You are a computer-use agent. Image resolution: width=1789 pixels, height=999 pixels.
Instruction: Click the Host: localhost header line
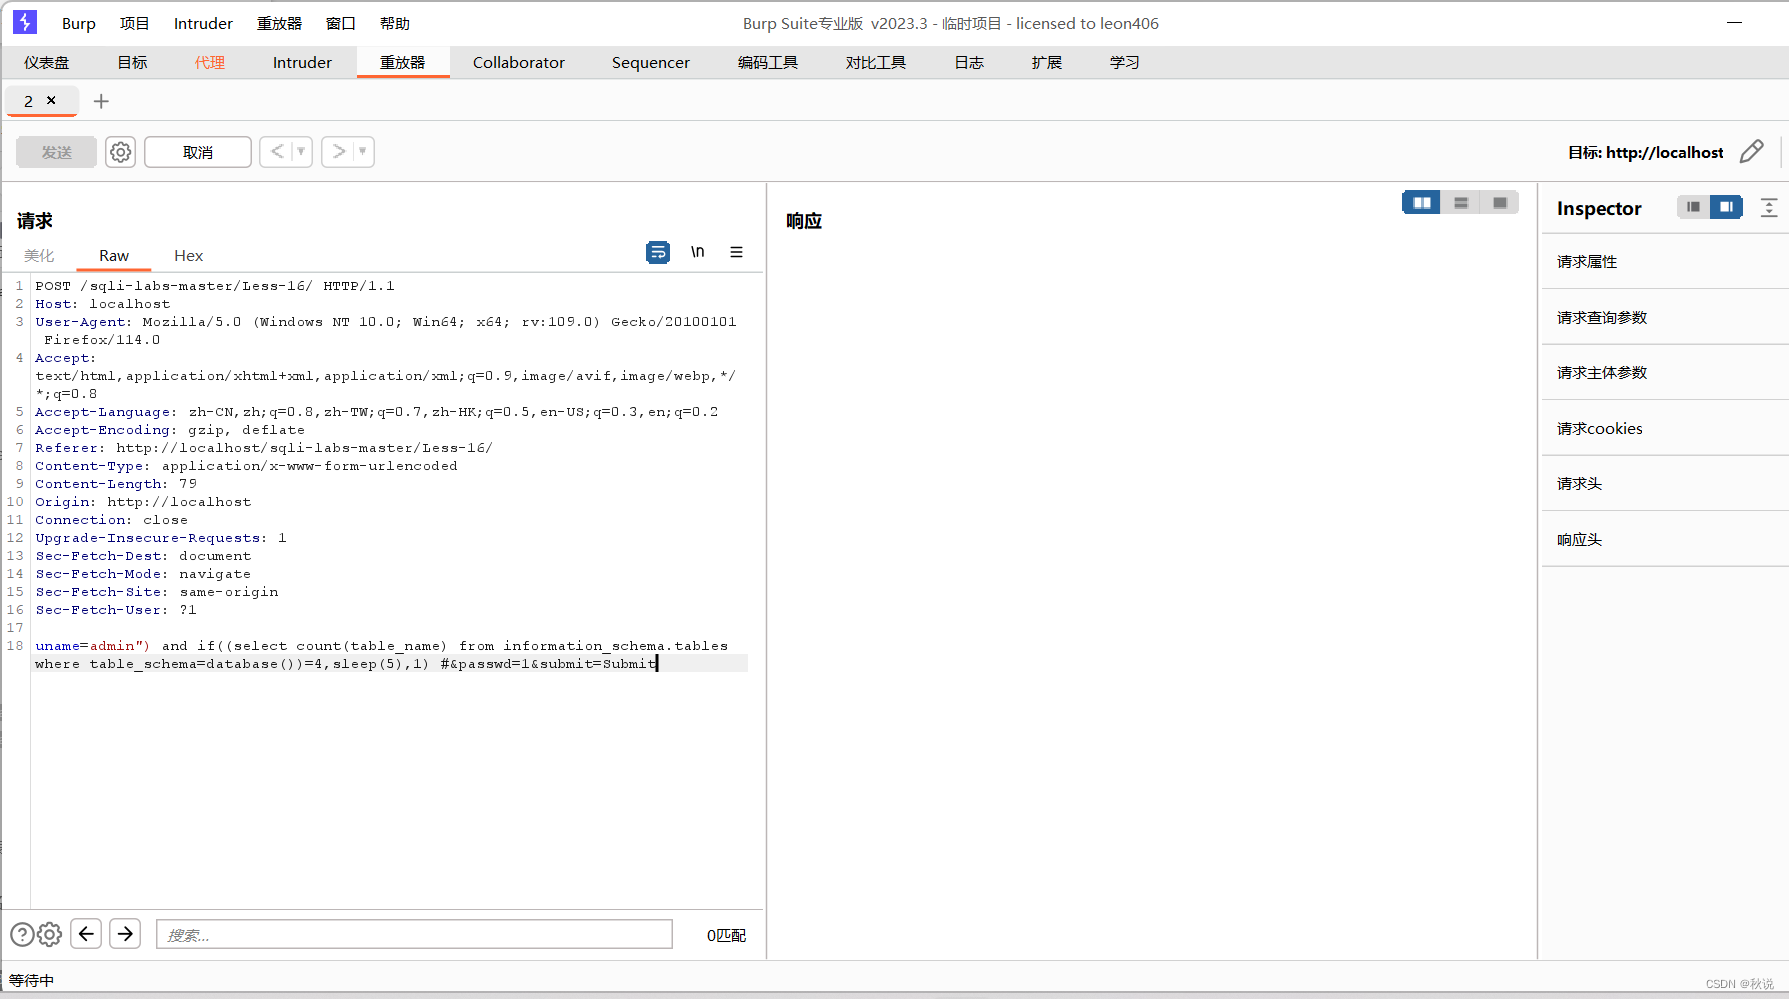[x=103, y=304]
